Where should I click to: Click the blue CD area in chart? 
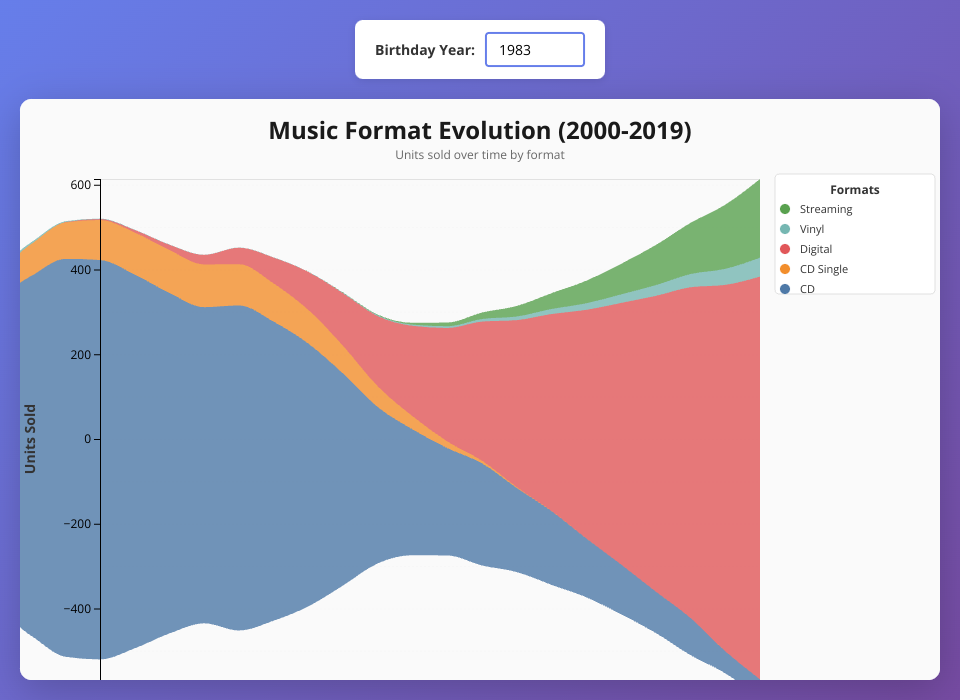coord(250,450)
